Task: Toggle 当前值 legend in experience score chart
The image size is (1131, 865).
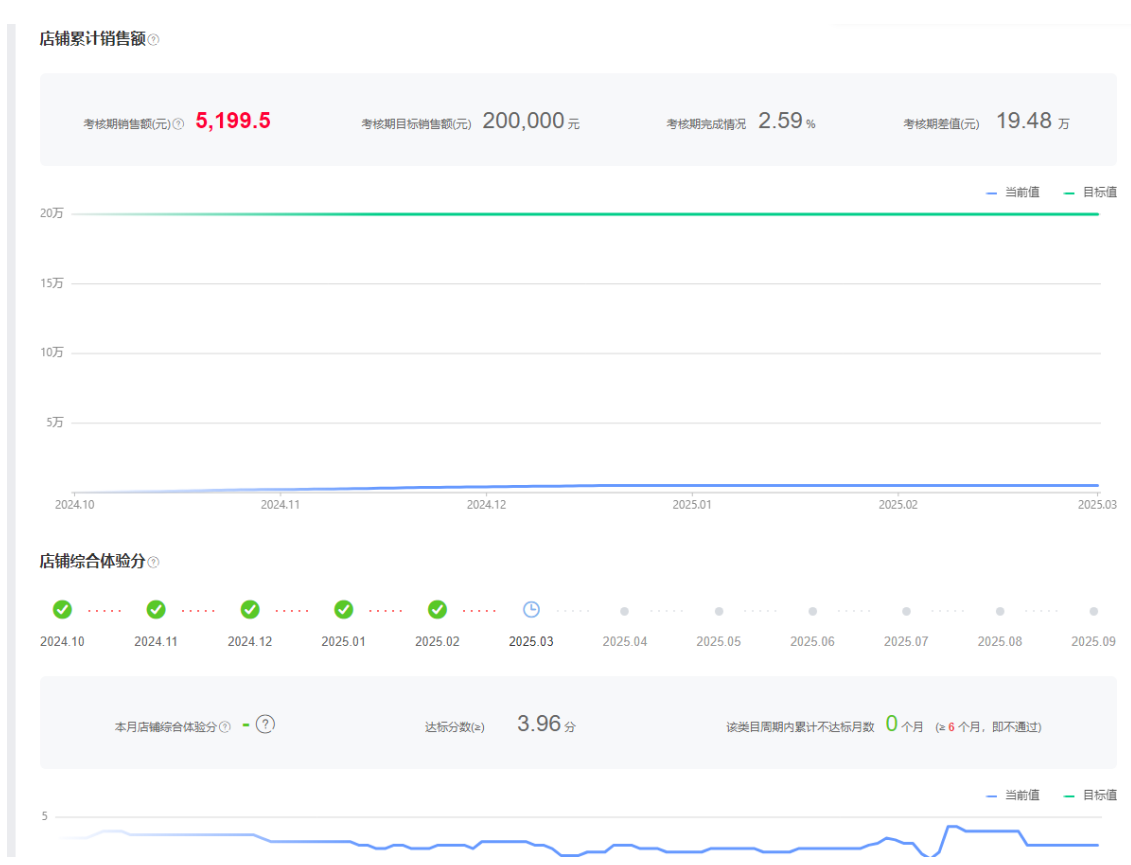Action: (x=1013, y=795)
